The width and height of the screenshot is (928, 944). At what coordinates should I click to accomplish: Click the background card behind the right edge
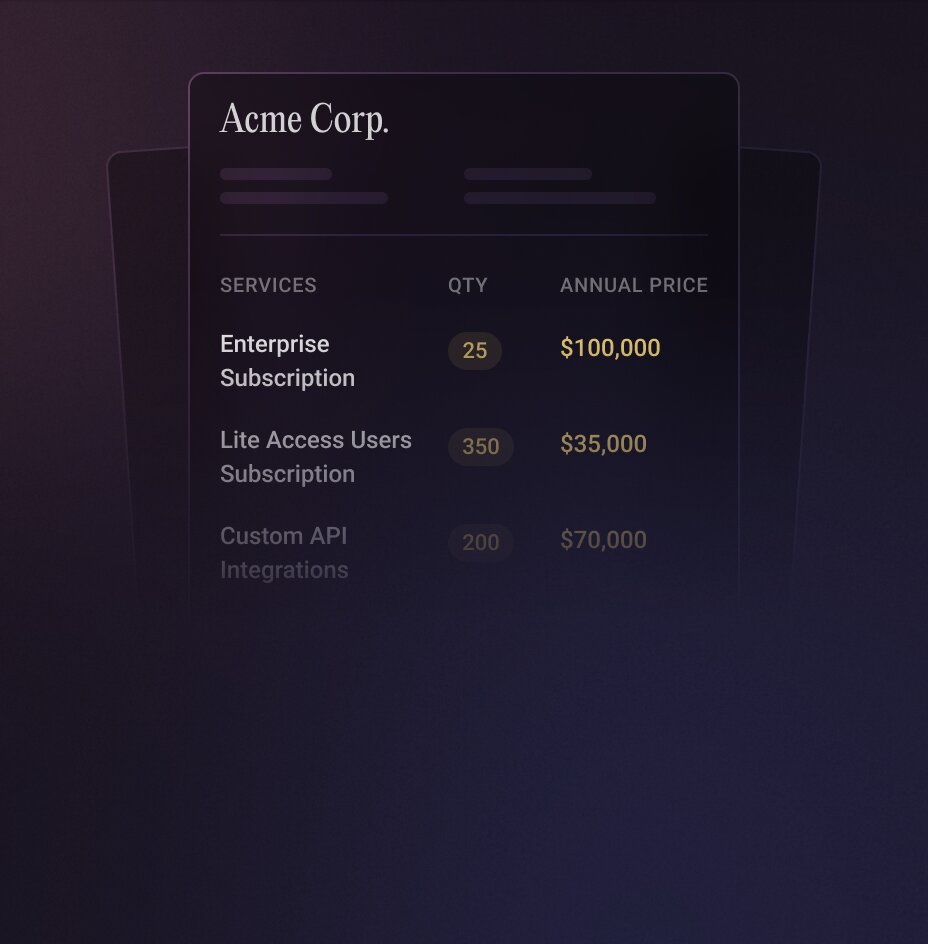click(x=780, y=350)
